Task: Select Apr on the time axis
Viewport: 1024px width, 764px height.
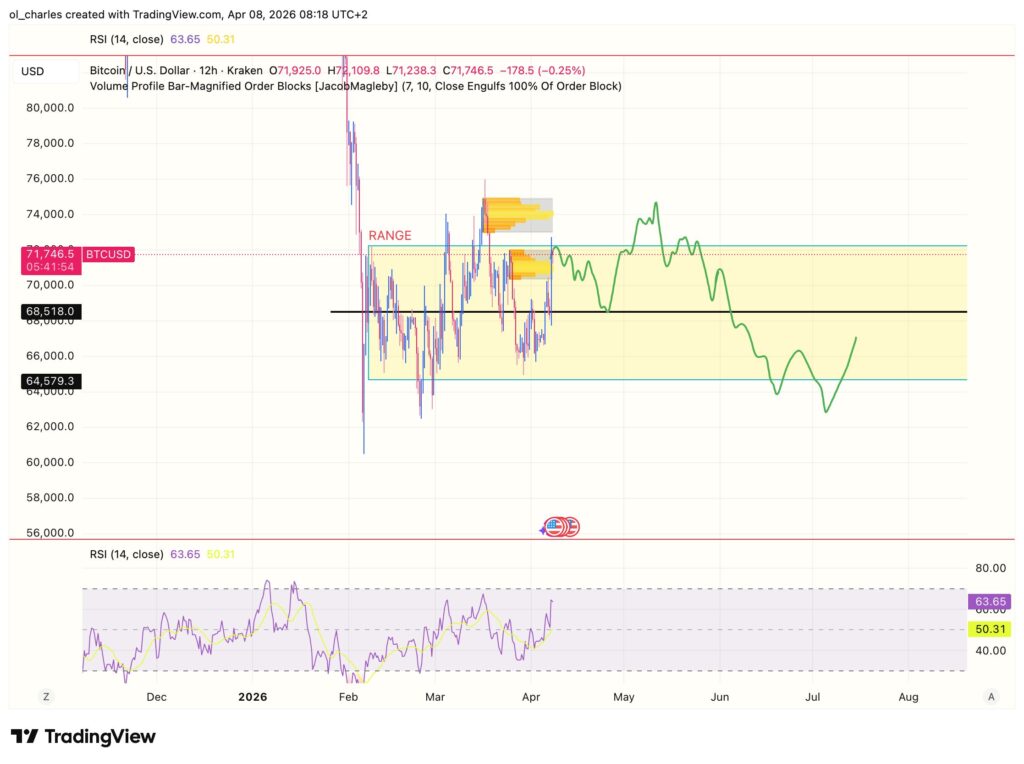Action: click(x=531, y=696)
